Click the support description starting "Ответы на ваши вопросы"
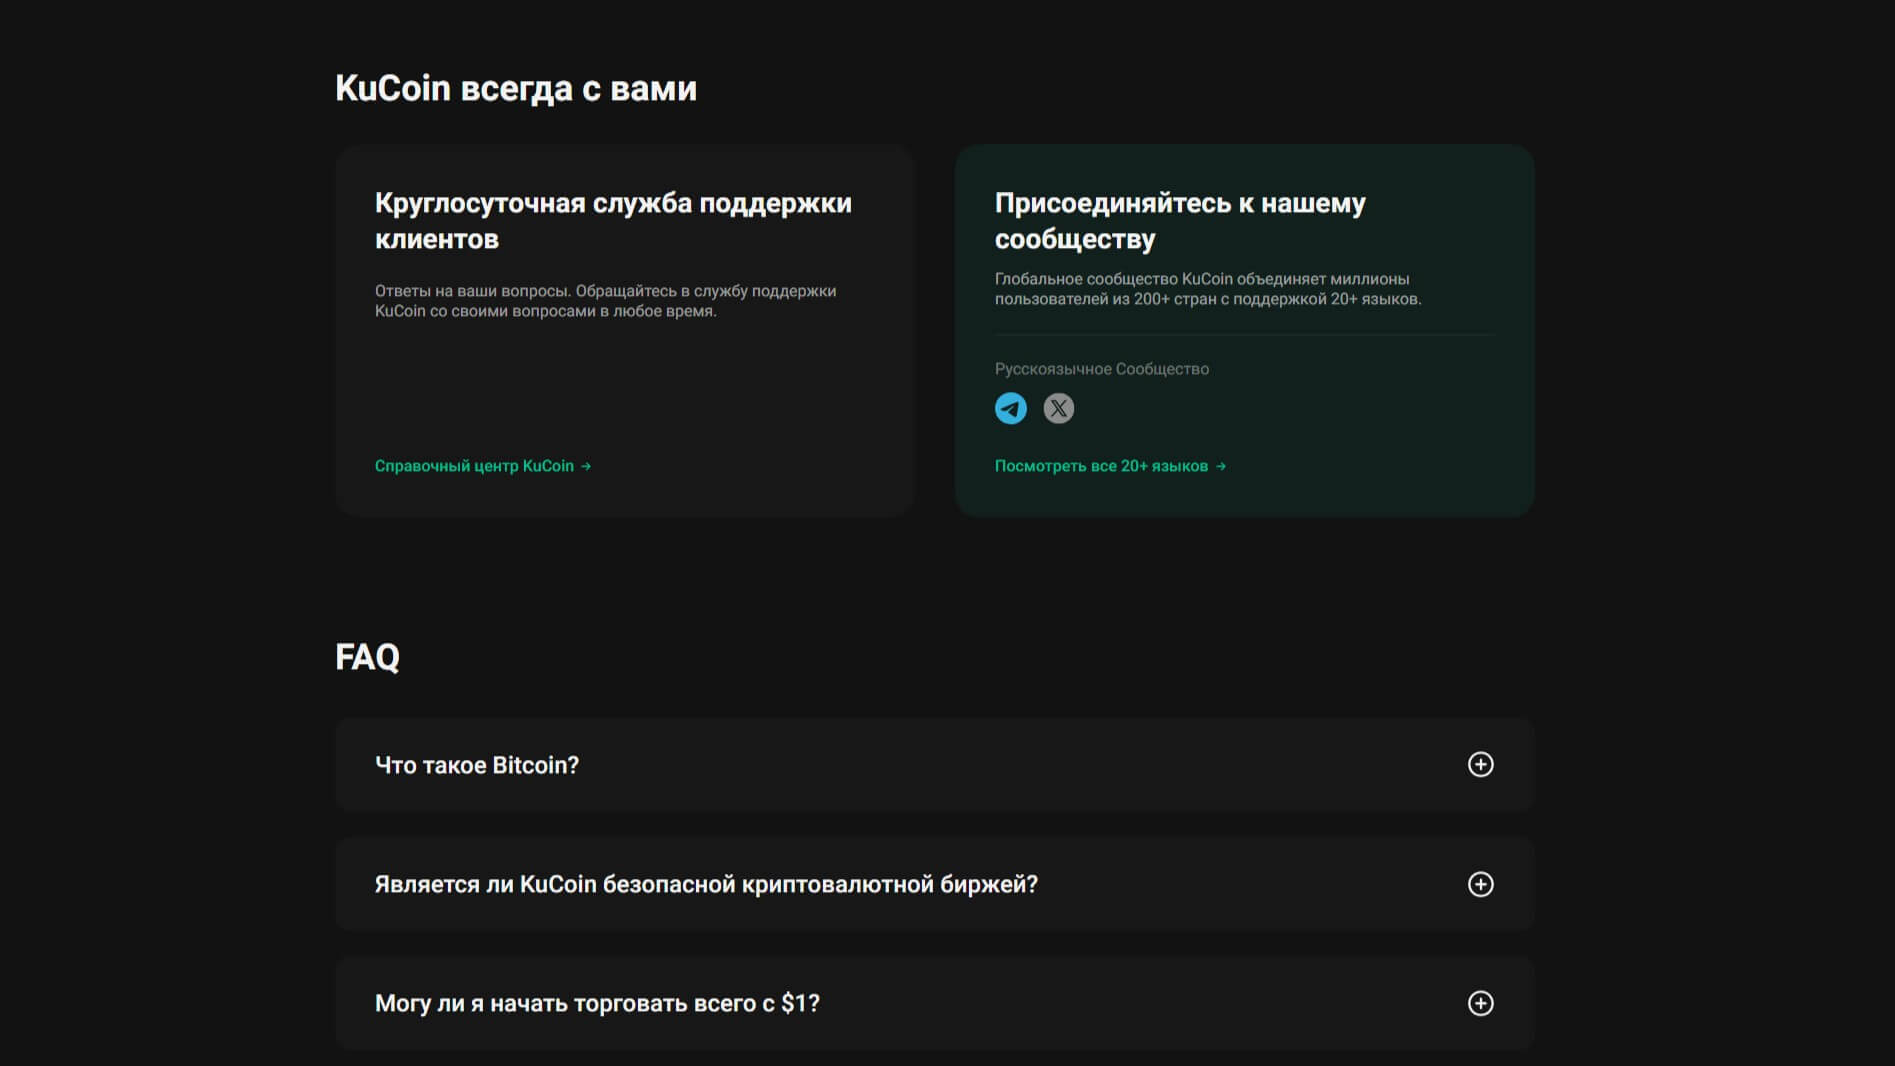The width and height of the screenshot is (1895, 1066). click(605, 301)
